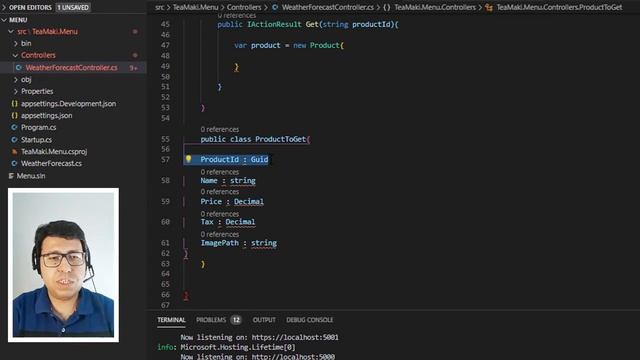Click the braces icon of appsettings.Development.json
640x360 pixels.
point(15,104)
